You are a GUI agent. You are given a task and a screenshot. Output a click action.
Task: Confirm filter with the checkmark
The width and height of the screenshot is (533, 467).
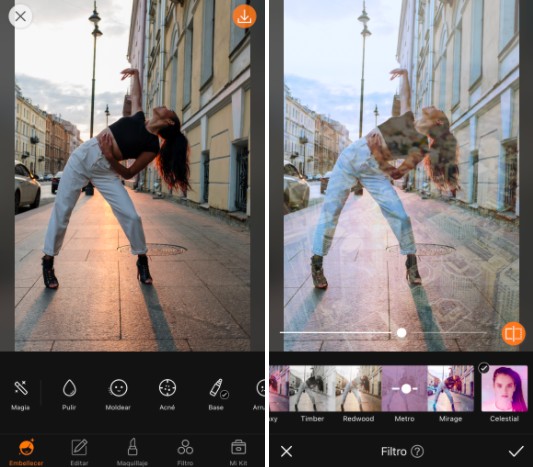pos(516,451)
